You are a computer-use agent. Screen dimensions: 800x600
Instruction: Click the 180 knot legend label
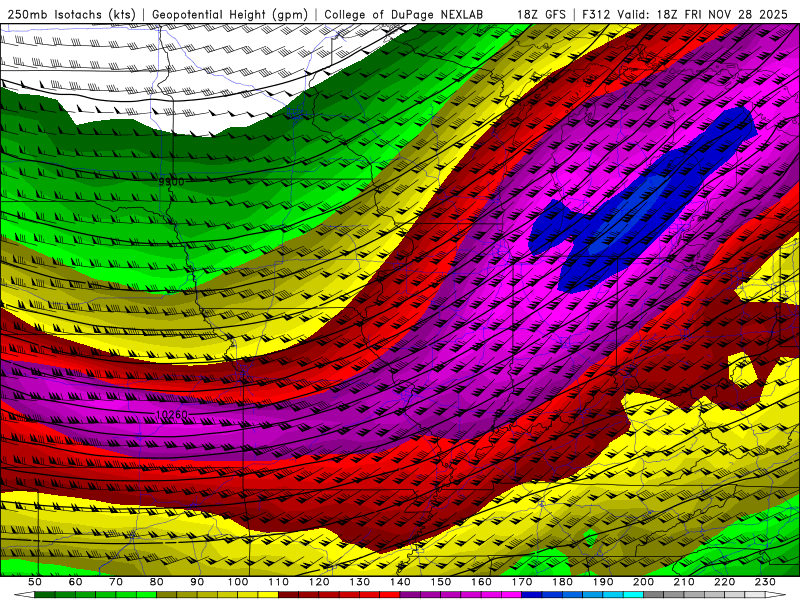coord(563,582)
